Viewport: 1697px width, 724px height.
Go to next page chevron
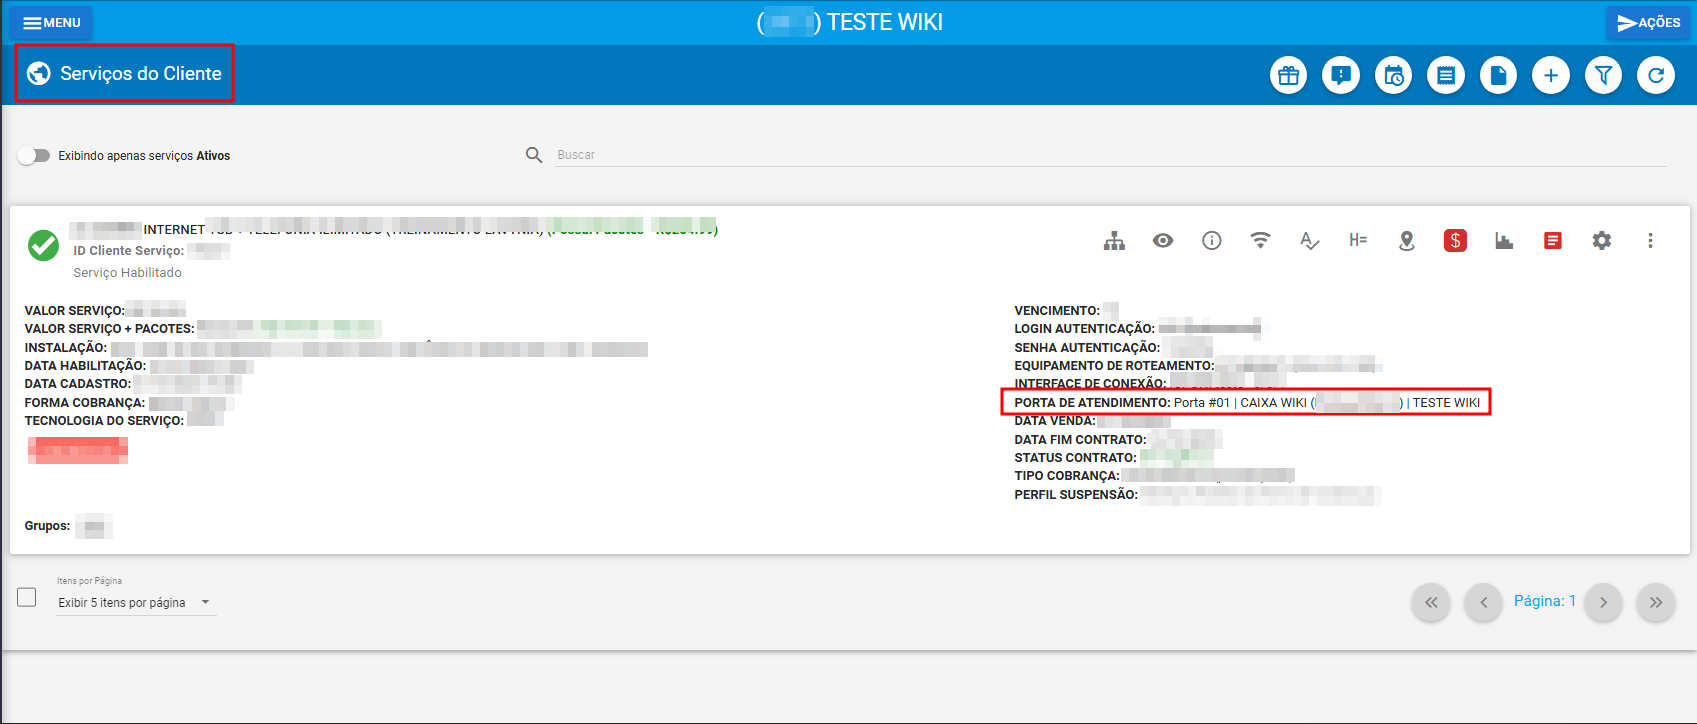click(1603, 602)
